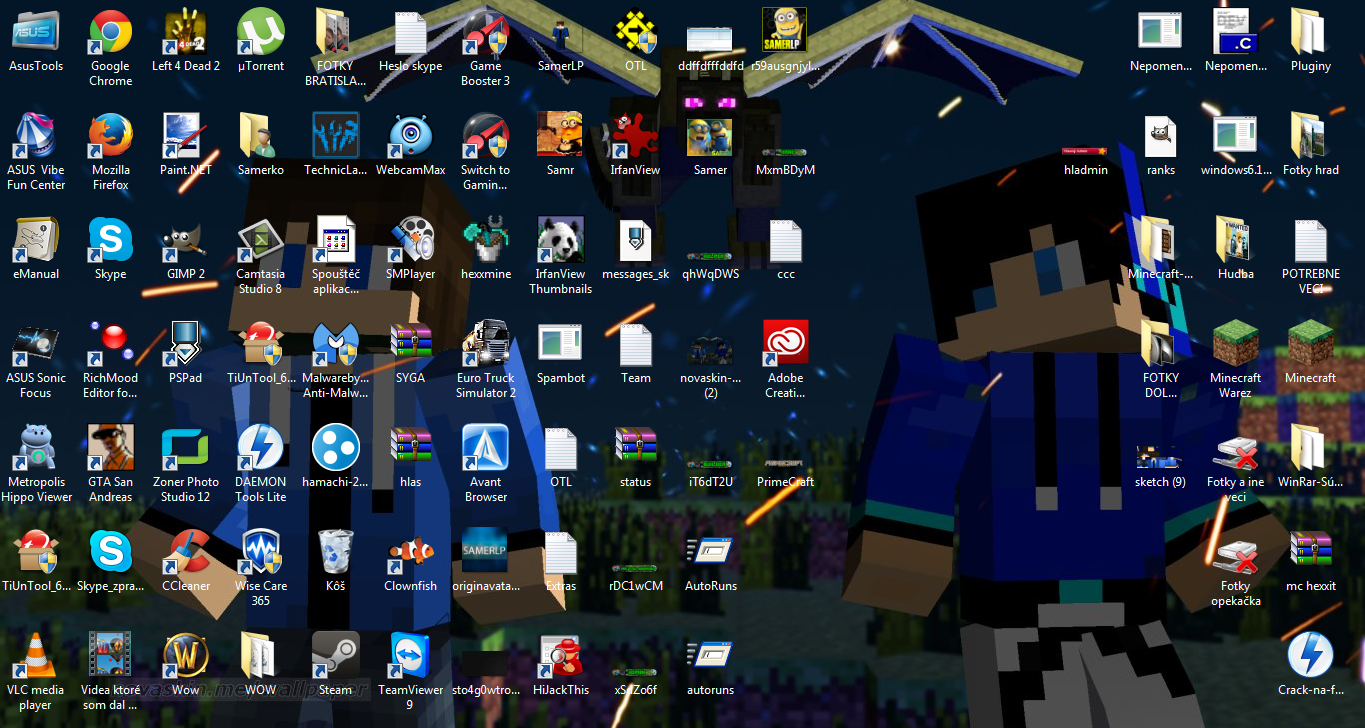Screen dimensions: 1365x728
Task: Open Google Chrome desktop shortcut
Action: pos(110,34)
